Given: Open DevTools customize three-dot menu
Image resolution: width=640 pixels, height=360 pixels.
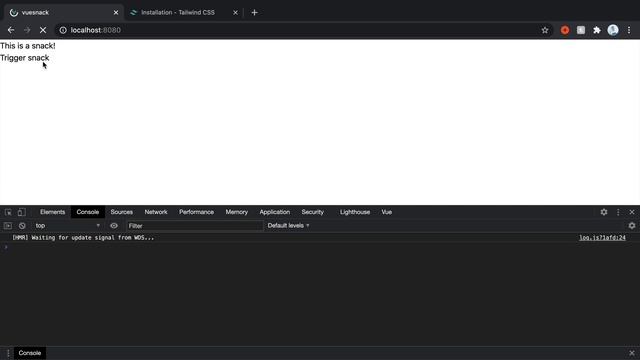Looking at the screenshot, I should [x=618, y=212].
